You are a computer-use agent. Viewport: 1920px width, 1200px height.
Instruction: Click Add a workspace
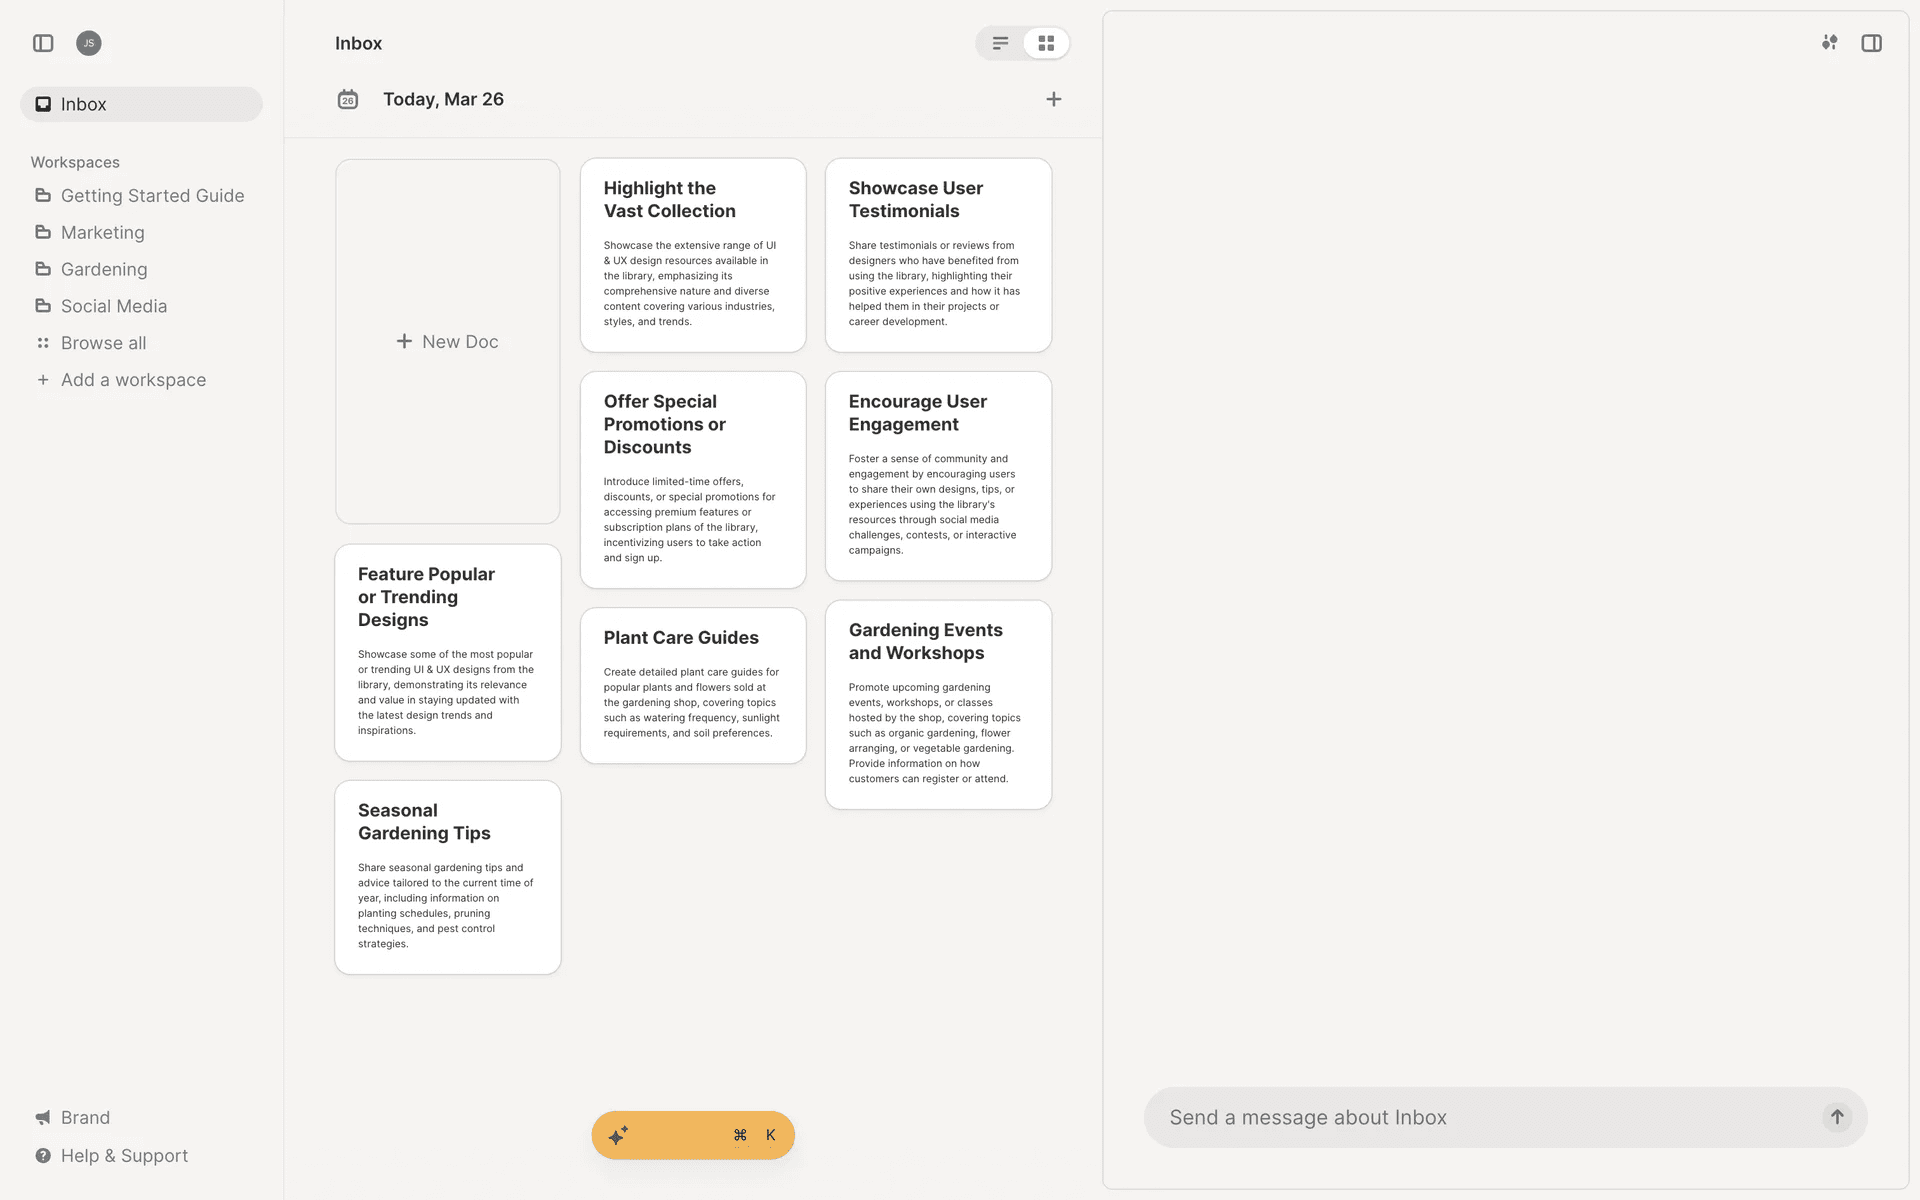[133, 380]
